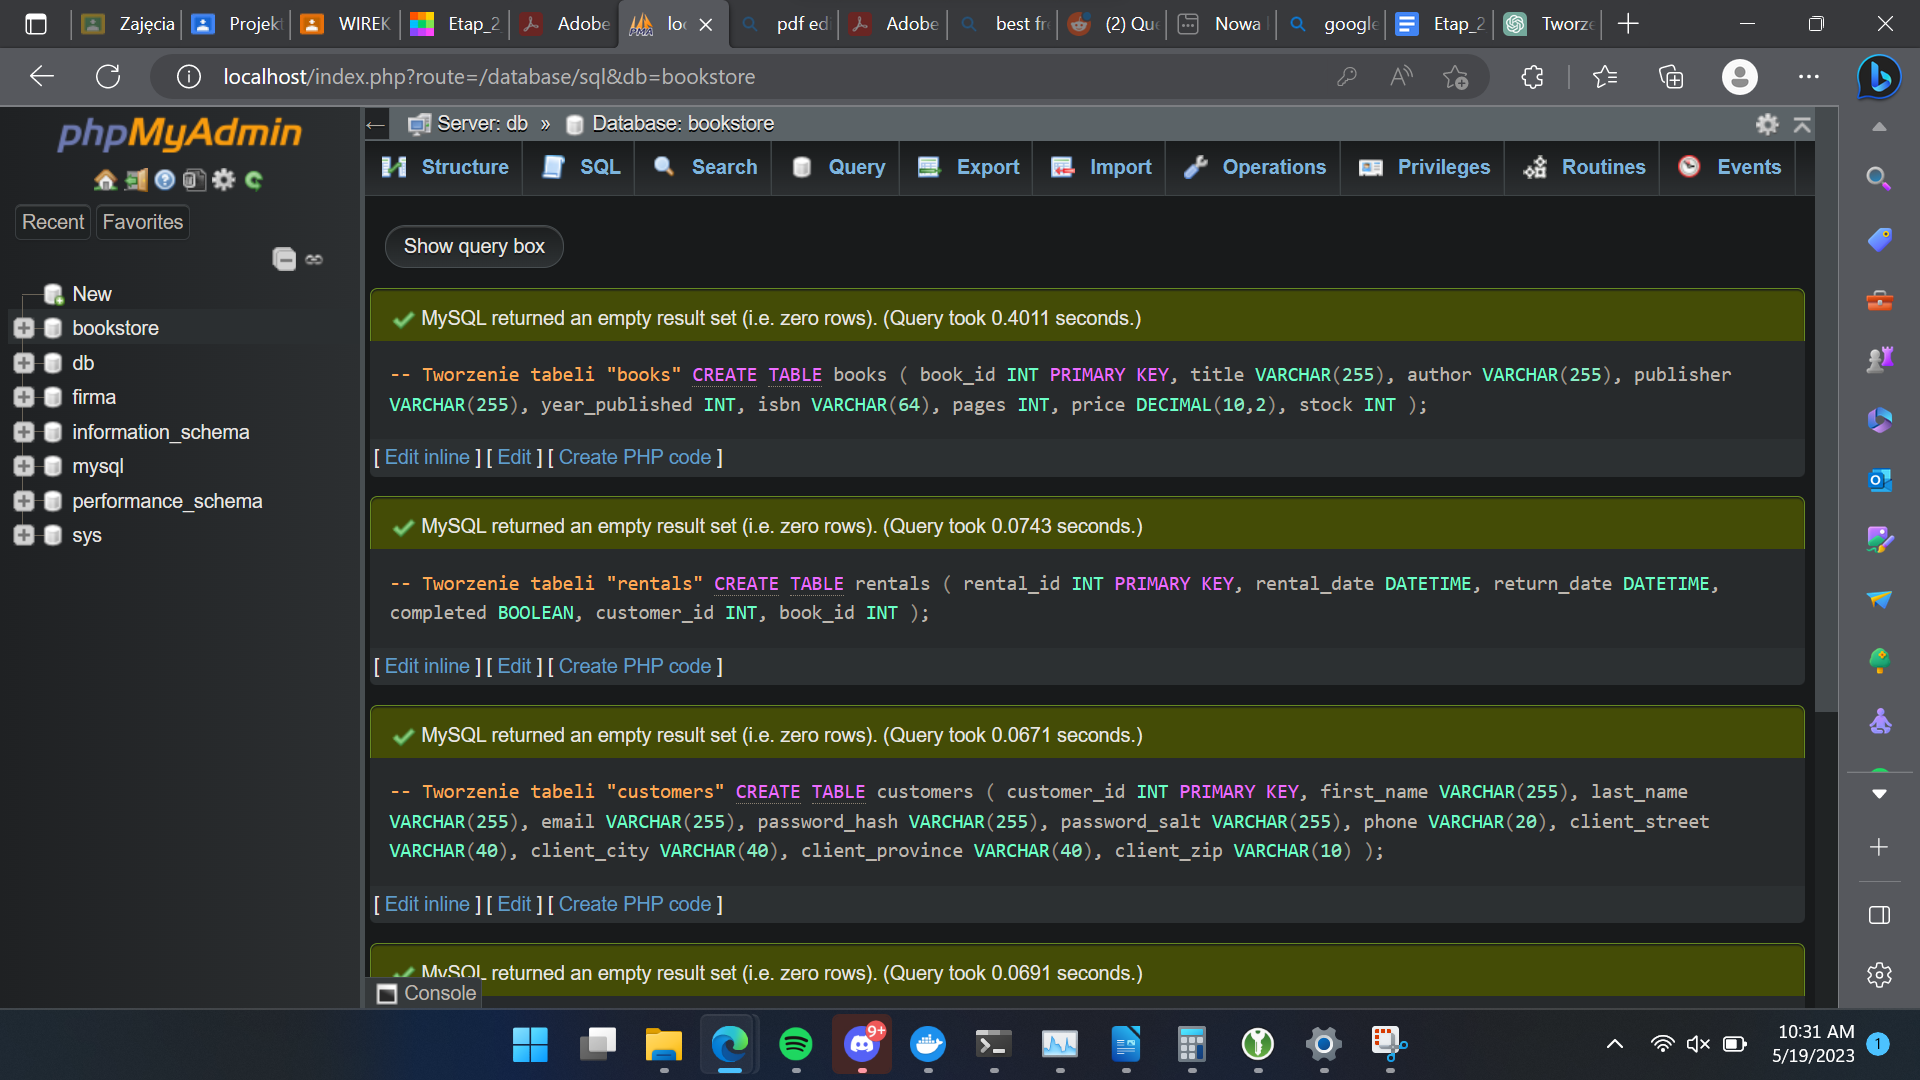Click the navigation panel back arrow

coord(376,125)
